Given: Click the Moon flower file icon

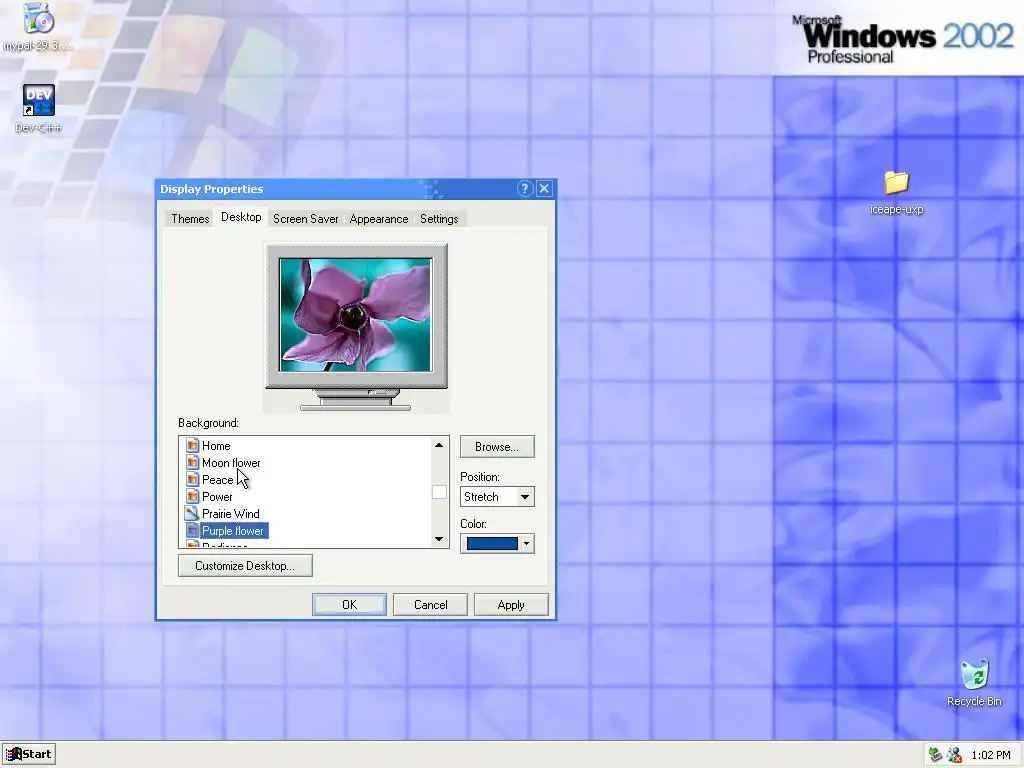Looking at the screenshot, I should coord(192,462).
